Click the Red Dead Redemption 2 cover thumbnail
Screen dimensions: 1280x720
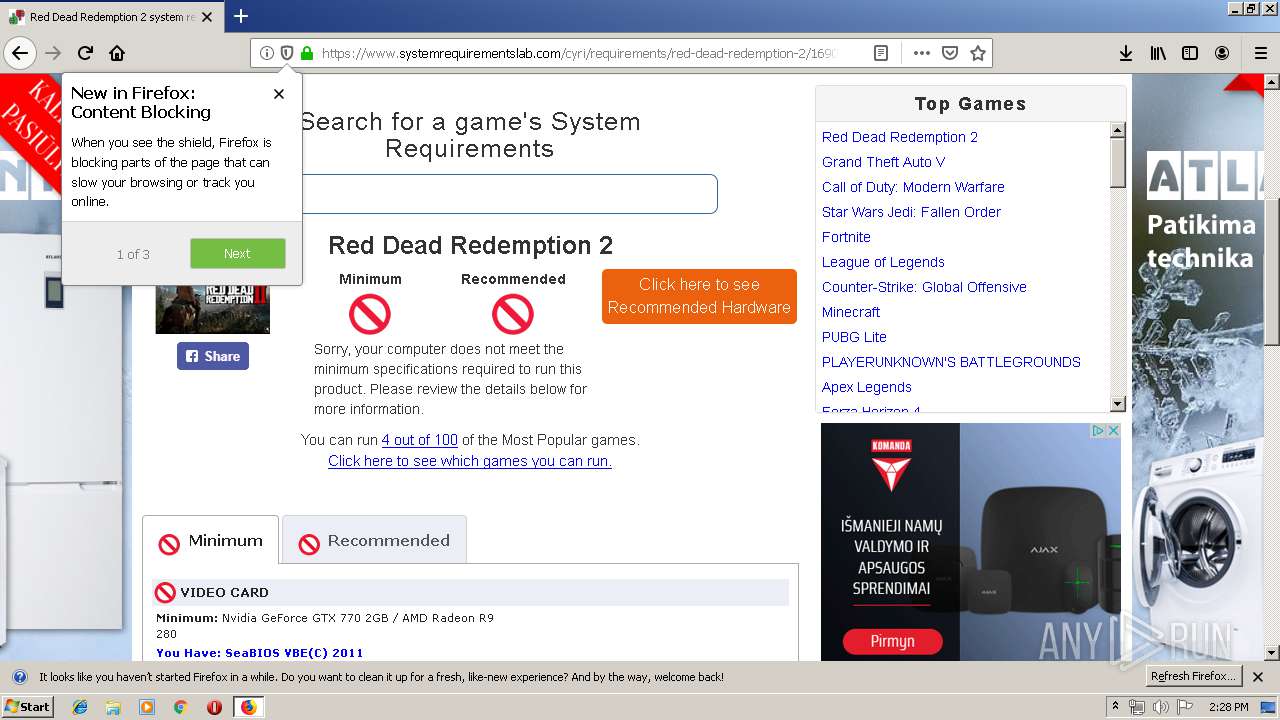tap(213, 309)
